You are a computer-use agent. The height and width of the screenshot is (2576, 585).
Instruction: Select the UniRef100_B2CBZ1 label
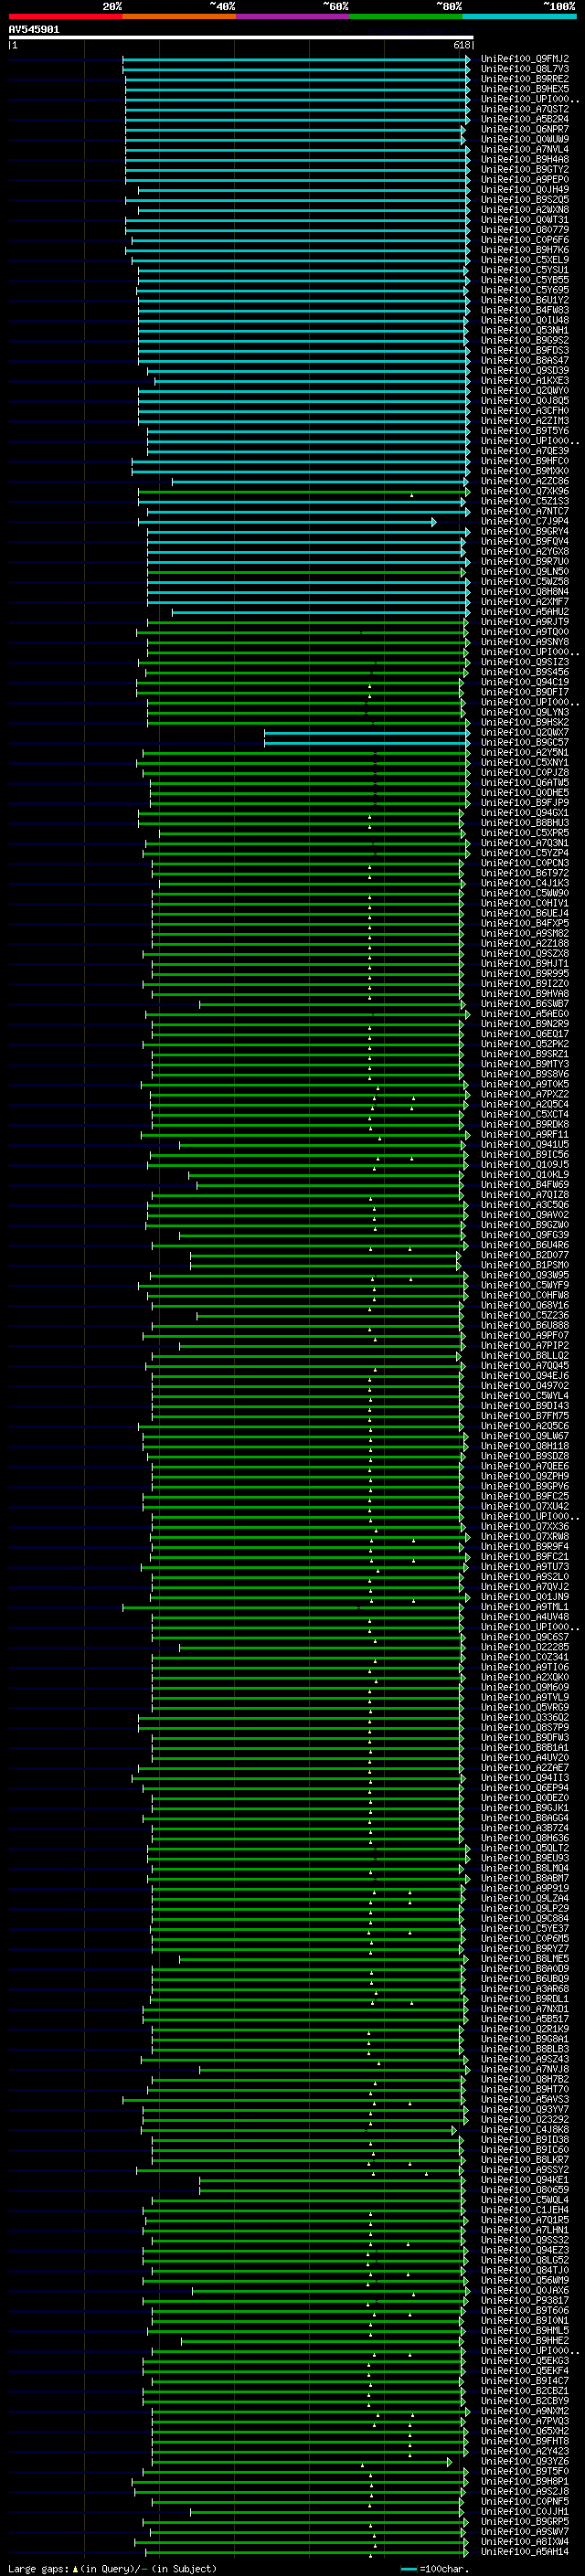click(x=525, y=2391)
